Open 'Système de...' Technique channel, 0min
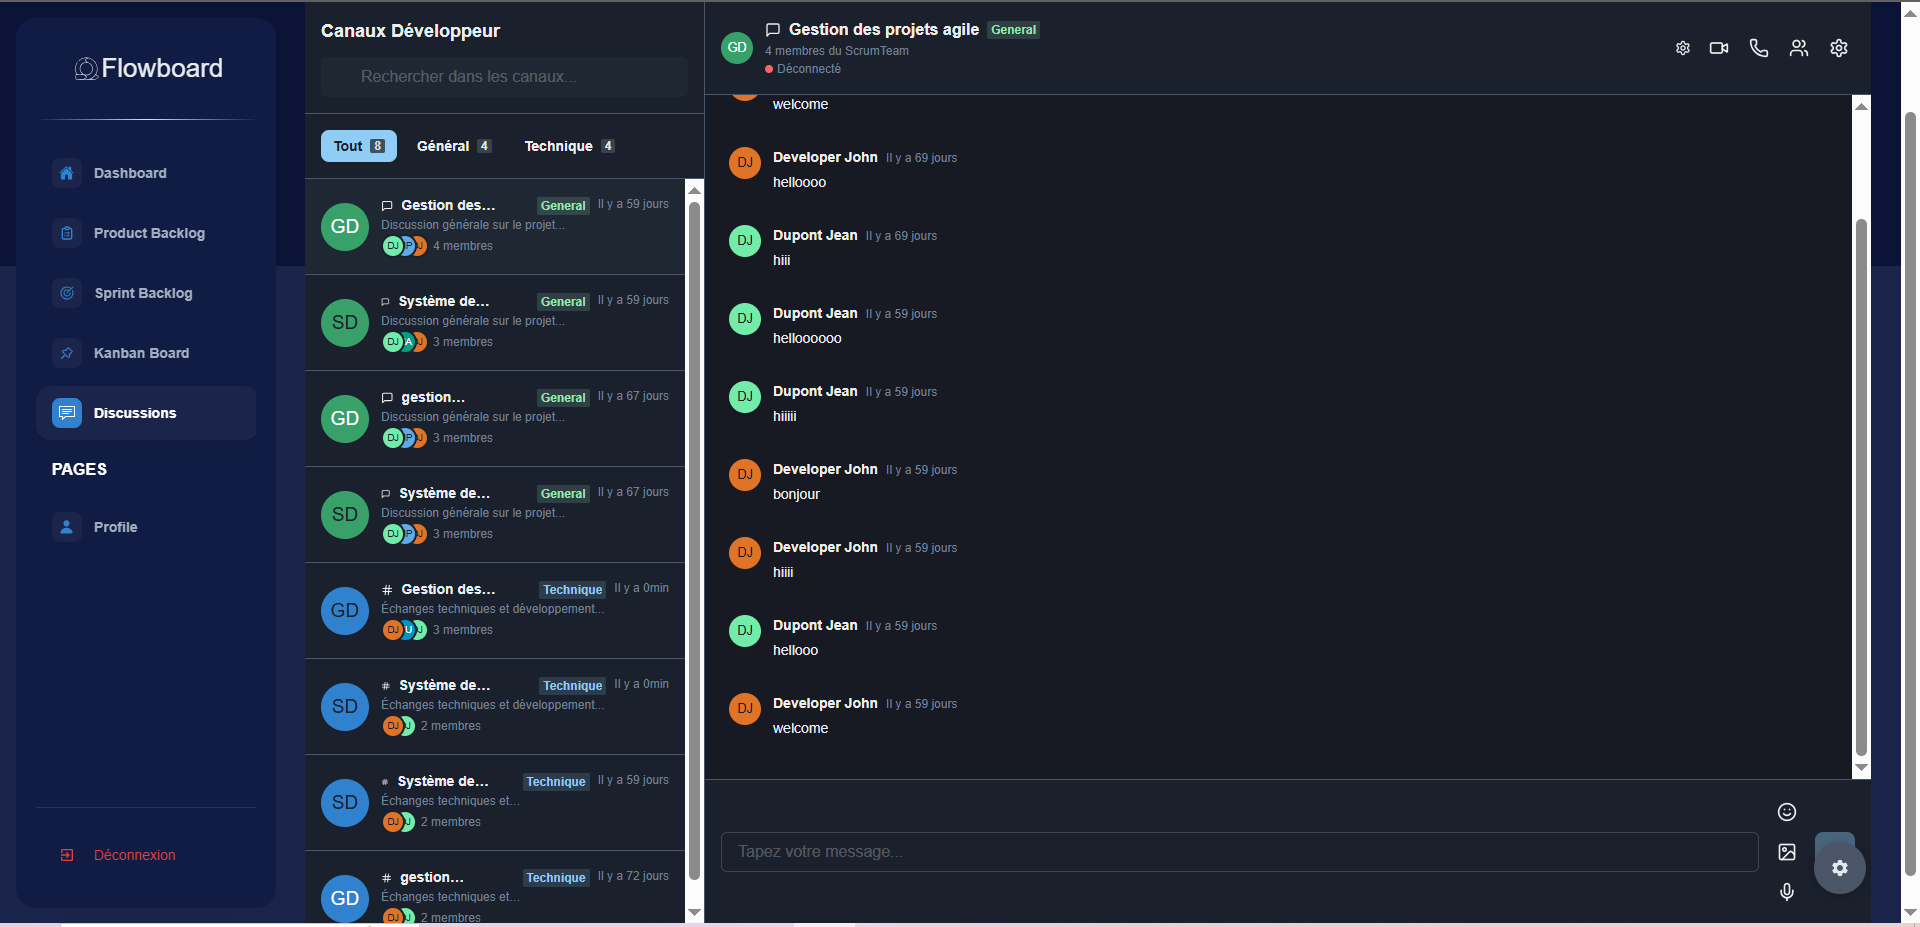Image resolution: width=1920 pixels, height=927 pixels. [495, 707]
